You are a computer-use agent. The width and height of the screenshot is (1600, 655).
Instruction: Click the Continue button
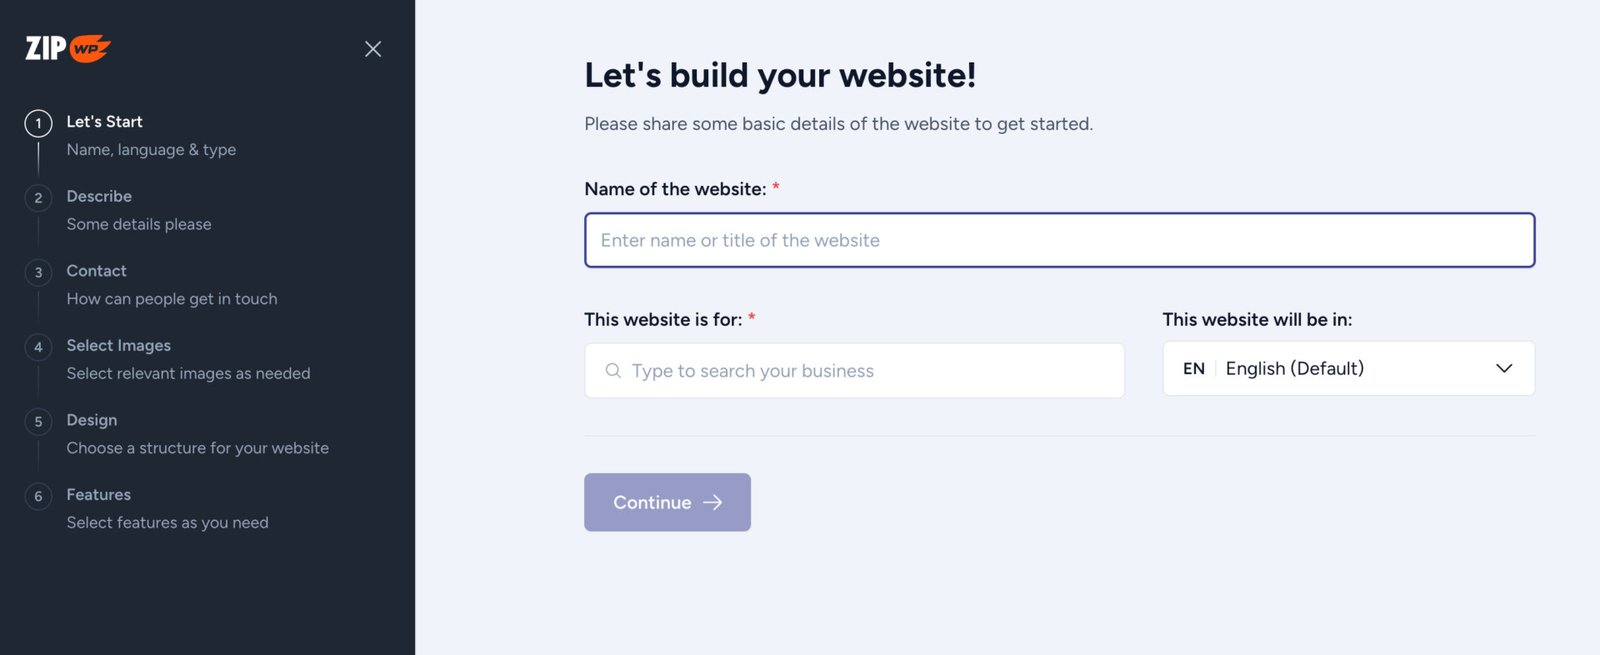[x=667, y=502]
